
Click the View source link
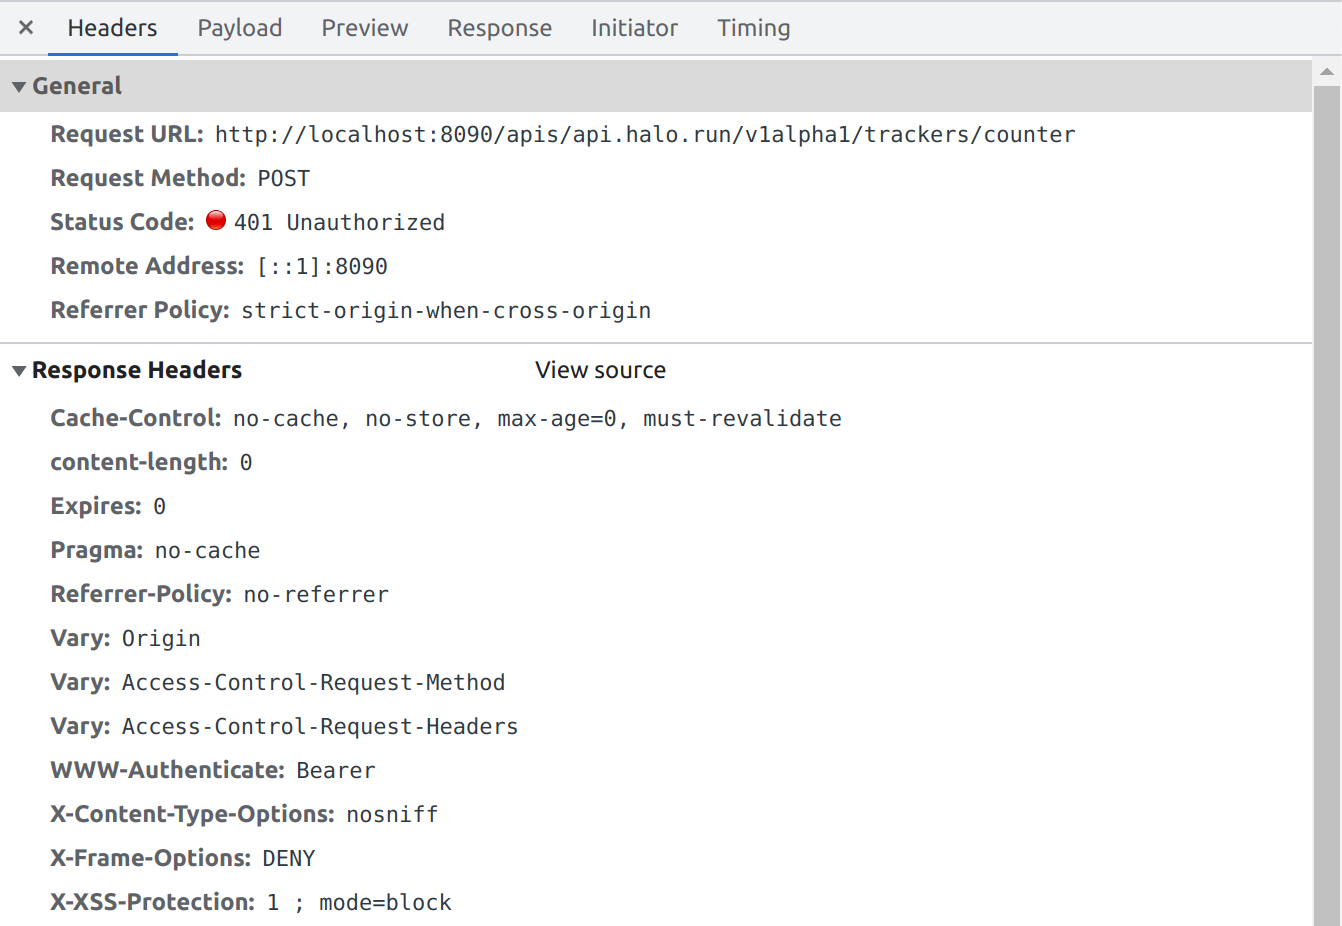tap(600, 369)
